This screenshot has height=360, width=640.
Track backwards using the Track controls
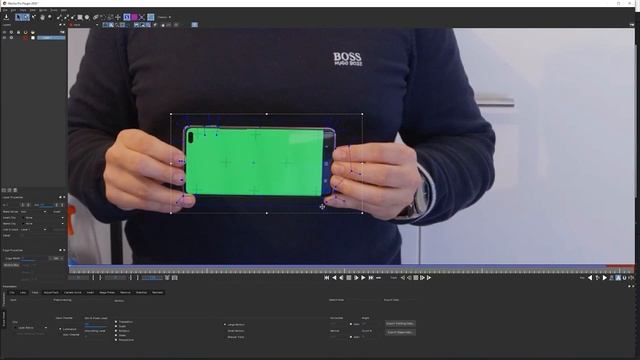403,278
